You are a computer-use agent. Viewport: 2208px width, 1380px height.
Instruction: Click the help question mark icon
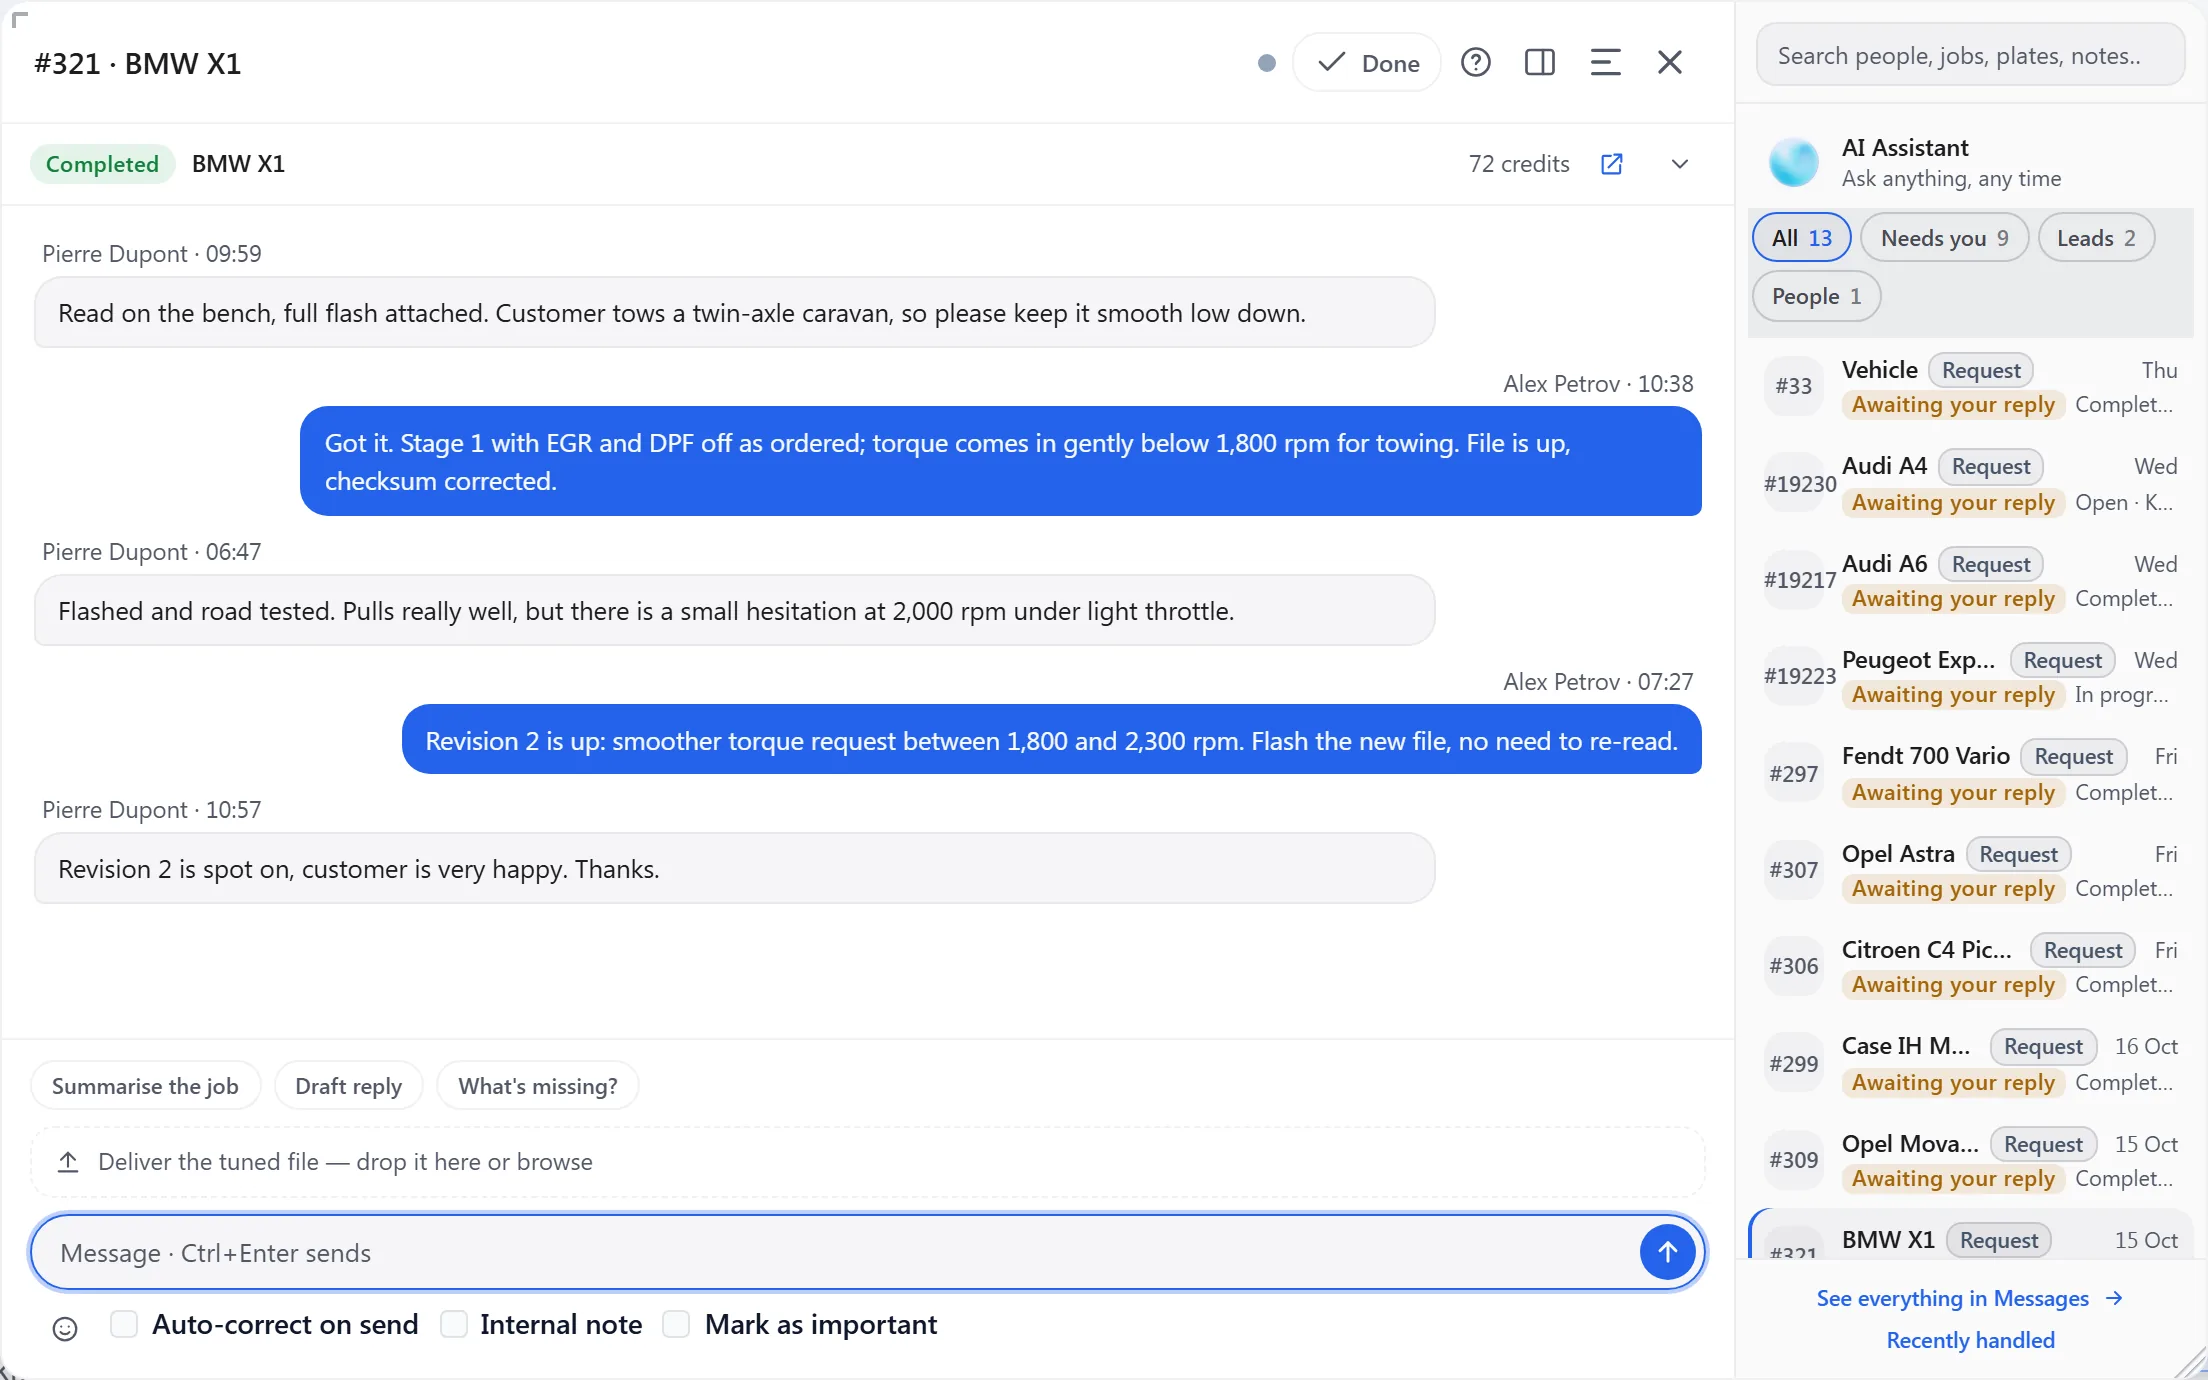pyautogui.click(x=1476, y=63)
